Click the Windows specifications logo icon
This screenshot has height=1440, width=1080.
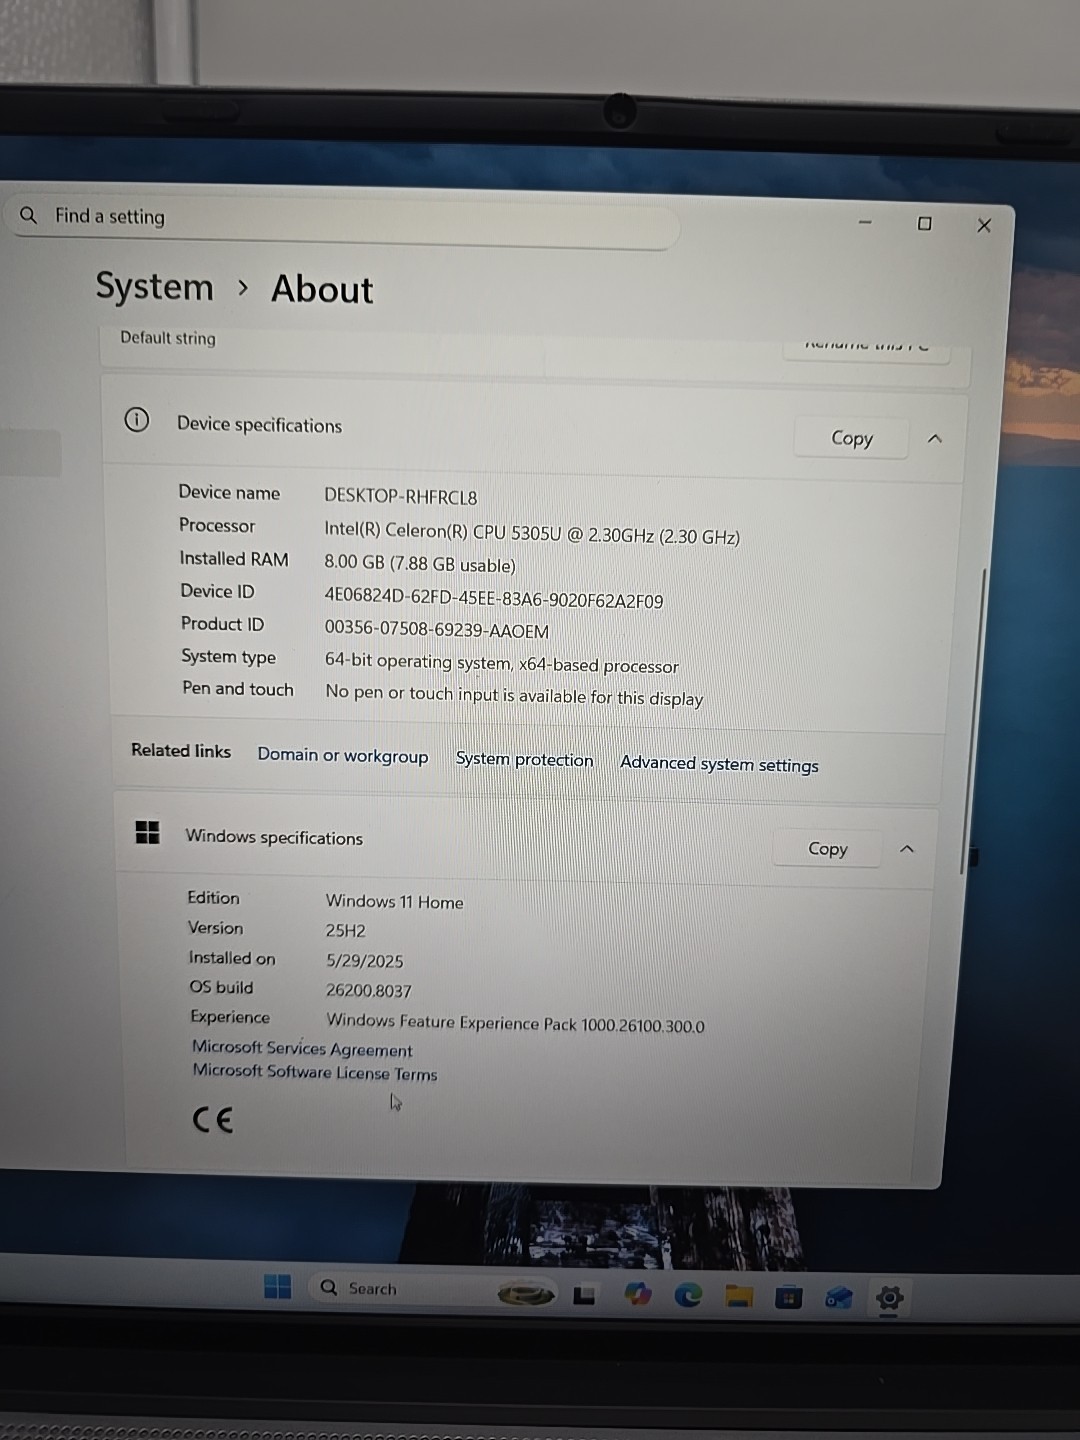147,832
